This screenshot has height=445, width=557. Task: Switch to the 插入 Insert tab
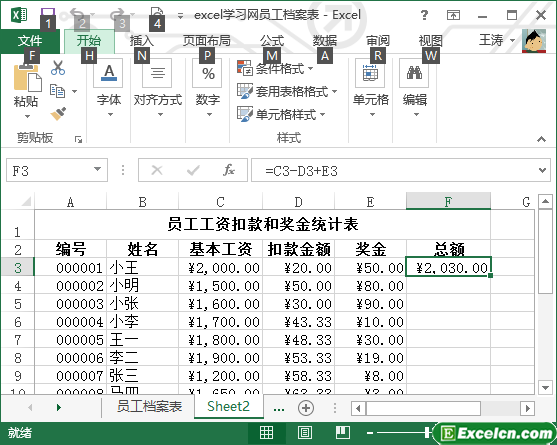[142, 40]
